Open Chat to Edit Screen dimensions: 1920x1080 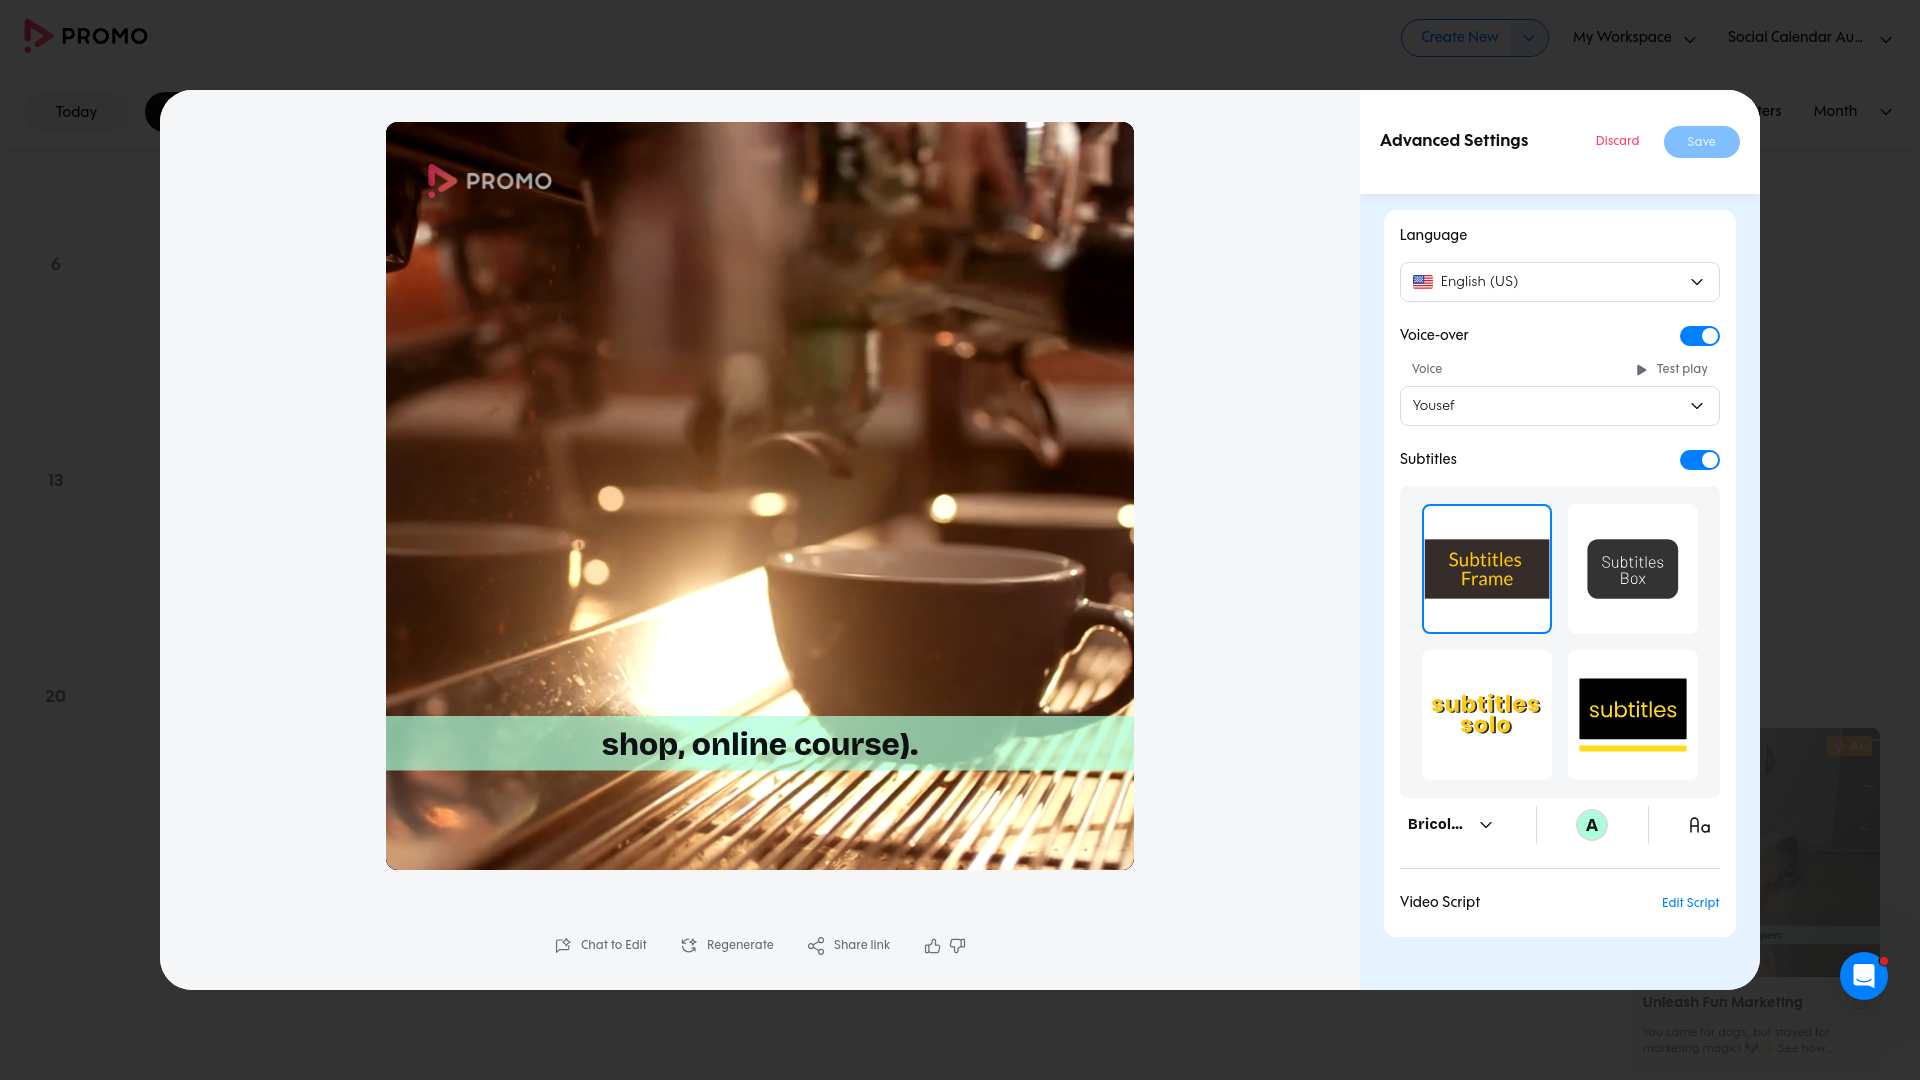(x=601, y=945)
